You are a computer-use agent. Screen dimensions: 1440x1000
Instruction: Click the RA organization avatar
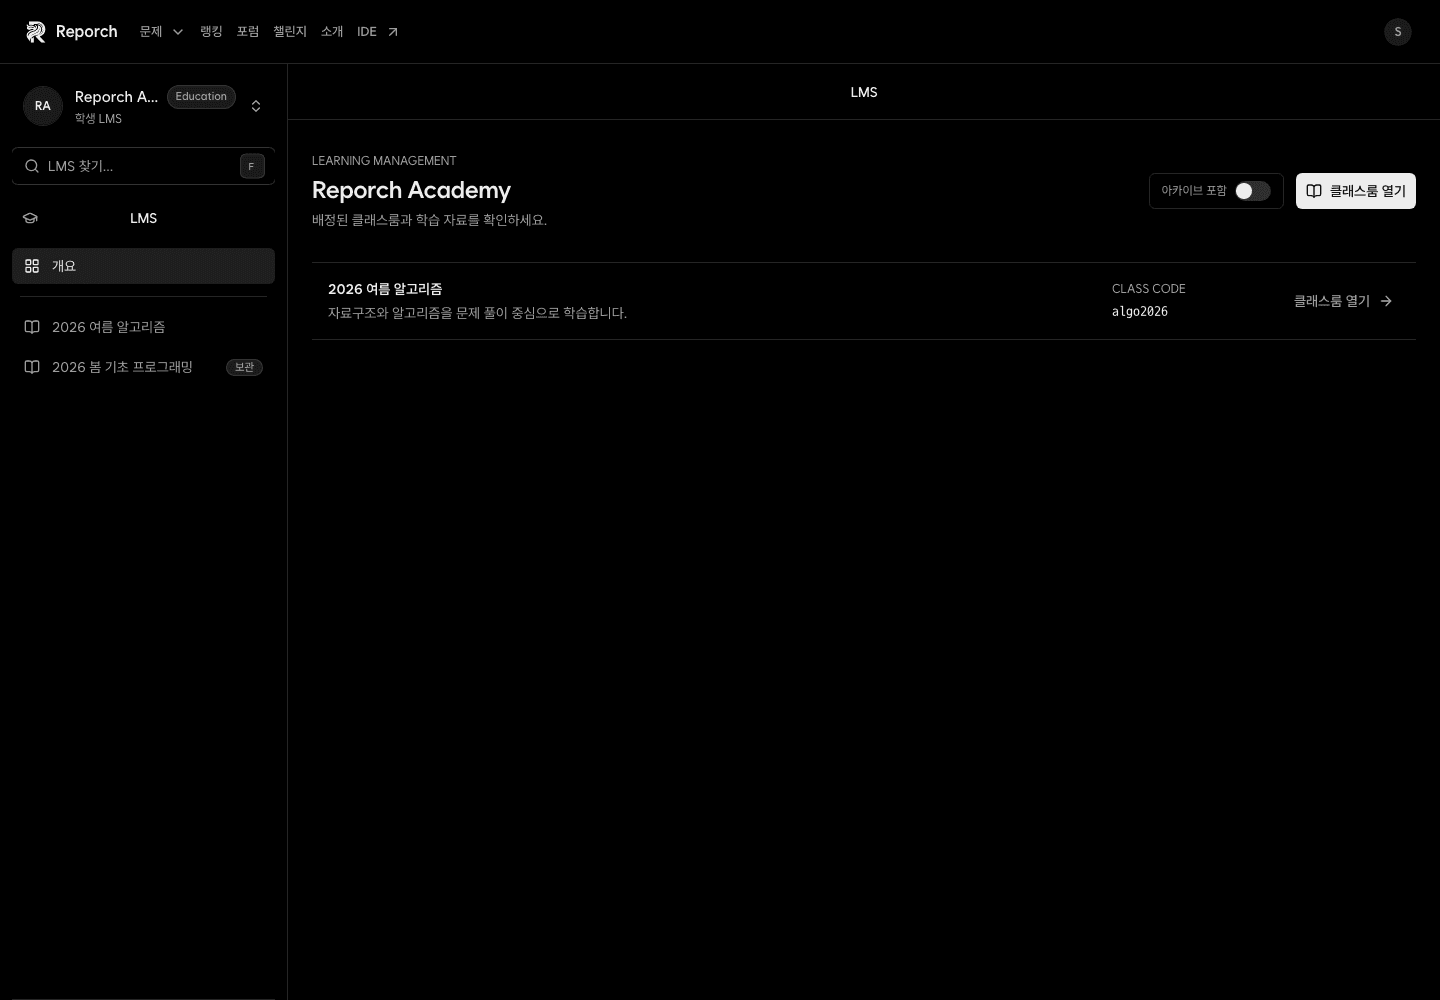click(x=43, y=106)
